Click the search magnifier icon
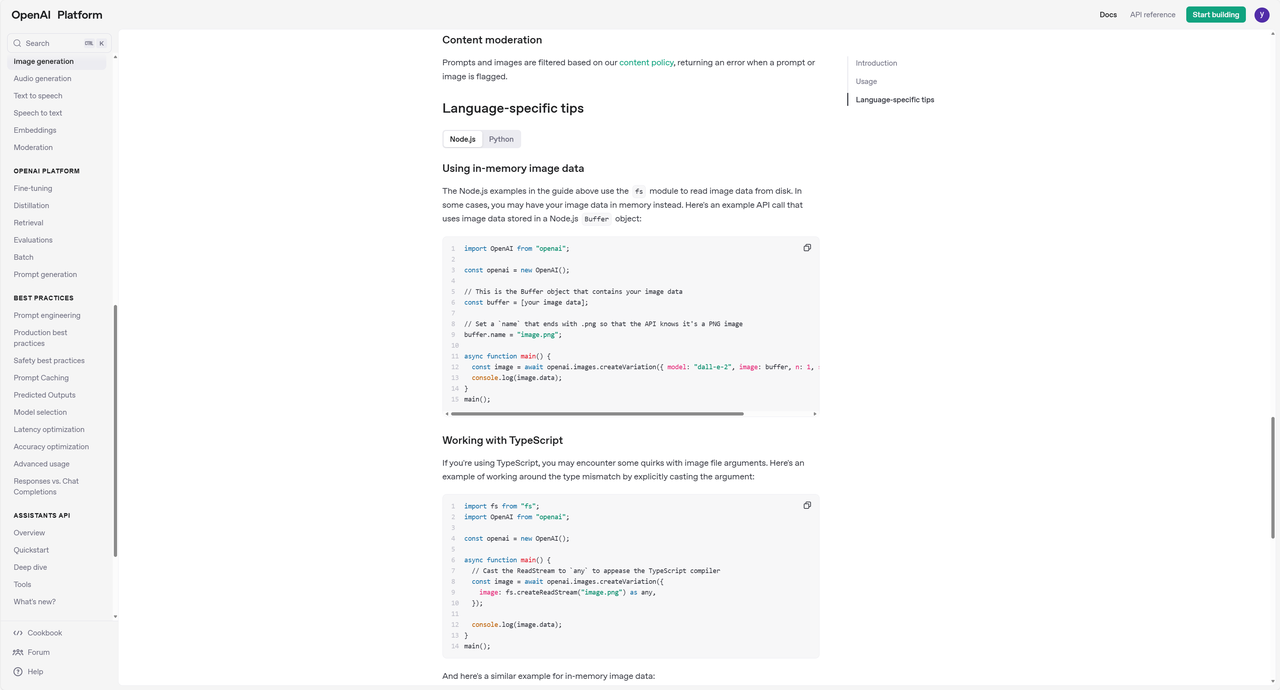The width and height of the screenshot is (1280, 690). tap(18, 43)
